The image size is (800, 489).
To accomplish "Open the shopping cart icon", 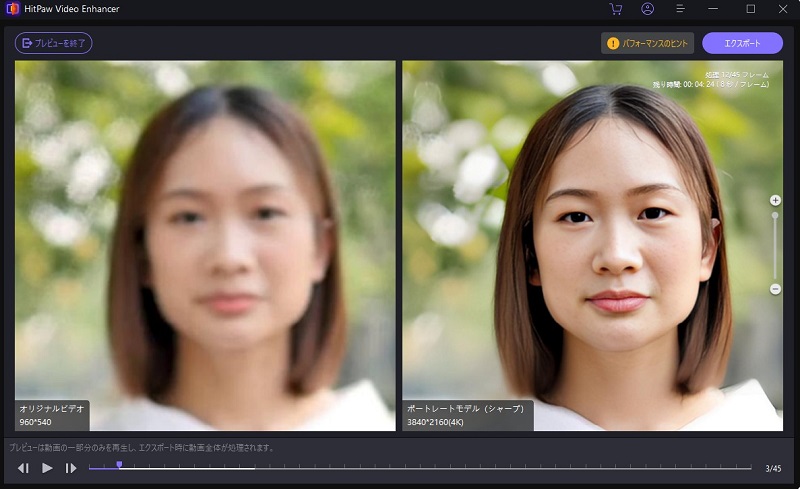I will point(615,9).
